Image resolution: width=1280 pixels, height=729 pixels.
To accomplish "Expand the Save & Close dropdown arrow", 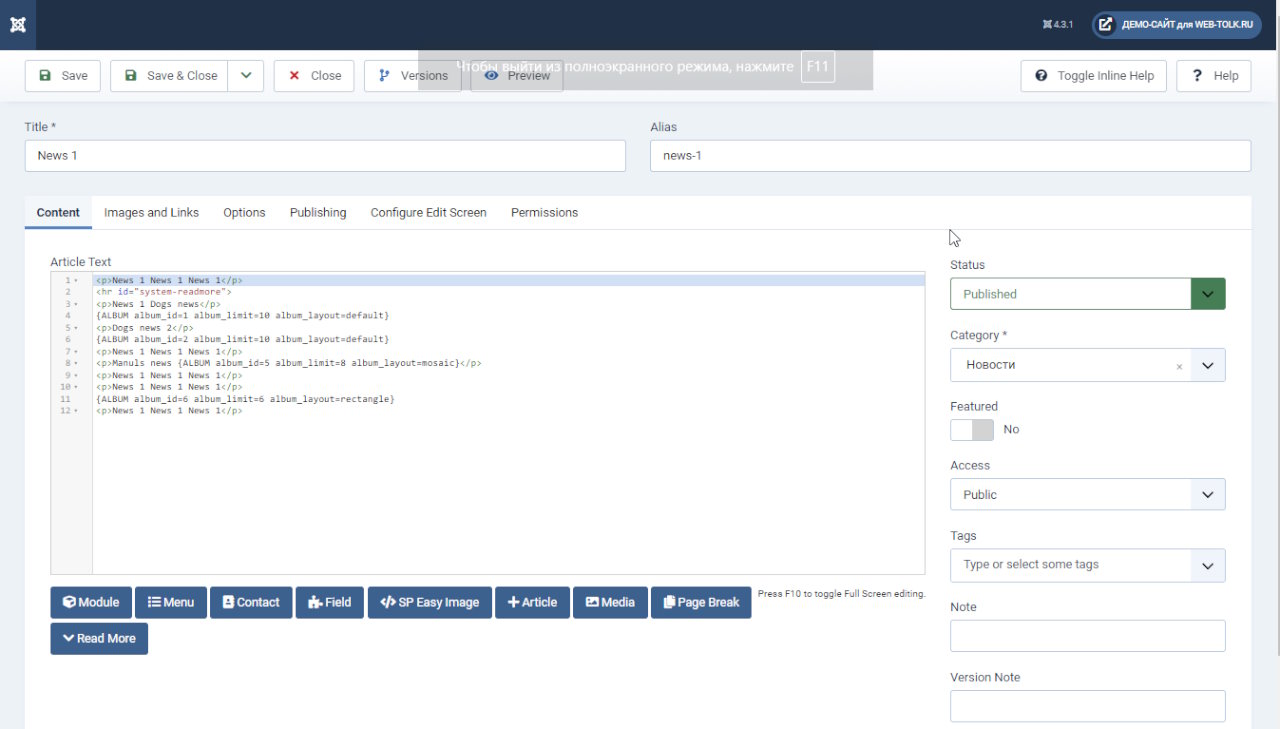I will pos(245,76).
